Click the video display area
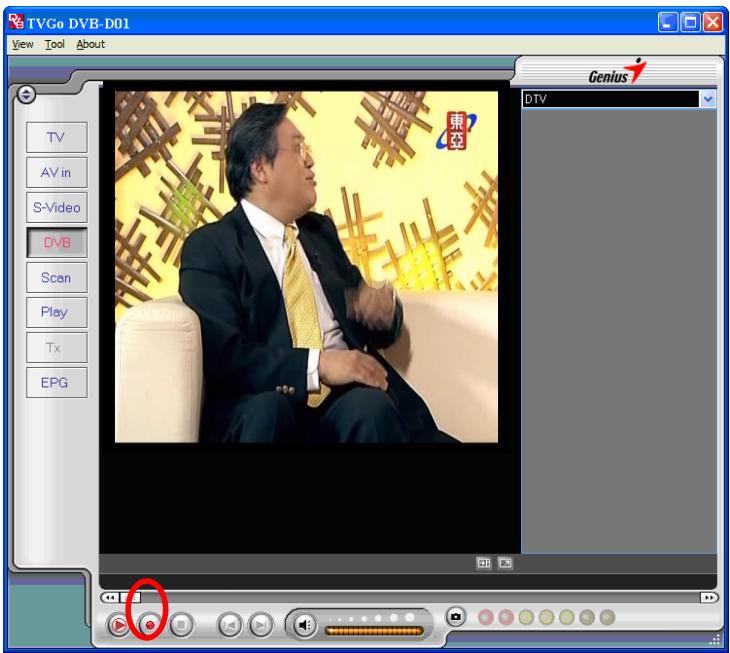Screen dimensions: 730x653 [306, 267]
